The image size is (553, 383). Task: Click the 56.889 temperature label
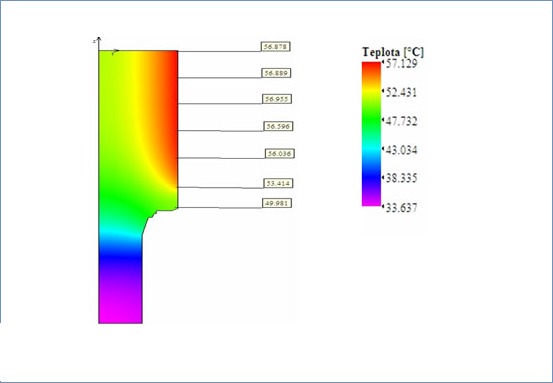[276, 73]
